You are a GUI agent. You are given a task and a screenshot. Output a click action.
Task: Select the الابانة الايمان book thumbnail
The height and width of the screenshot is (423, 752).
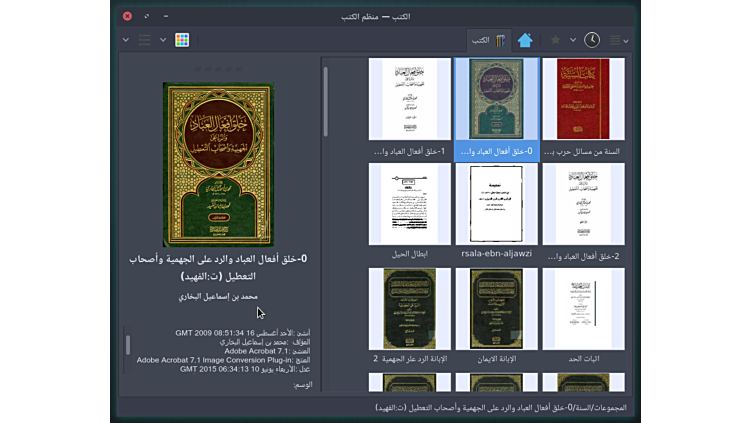point(496,310)
